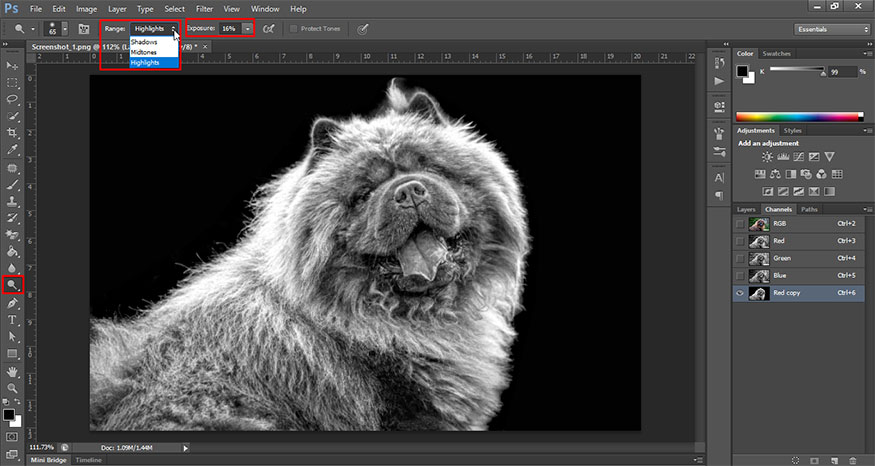Show the Red channel

click(x=740, y=241)
